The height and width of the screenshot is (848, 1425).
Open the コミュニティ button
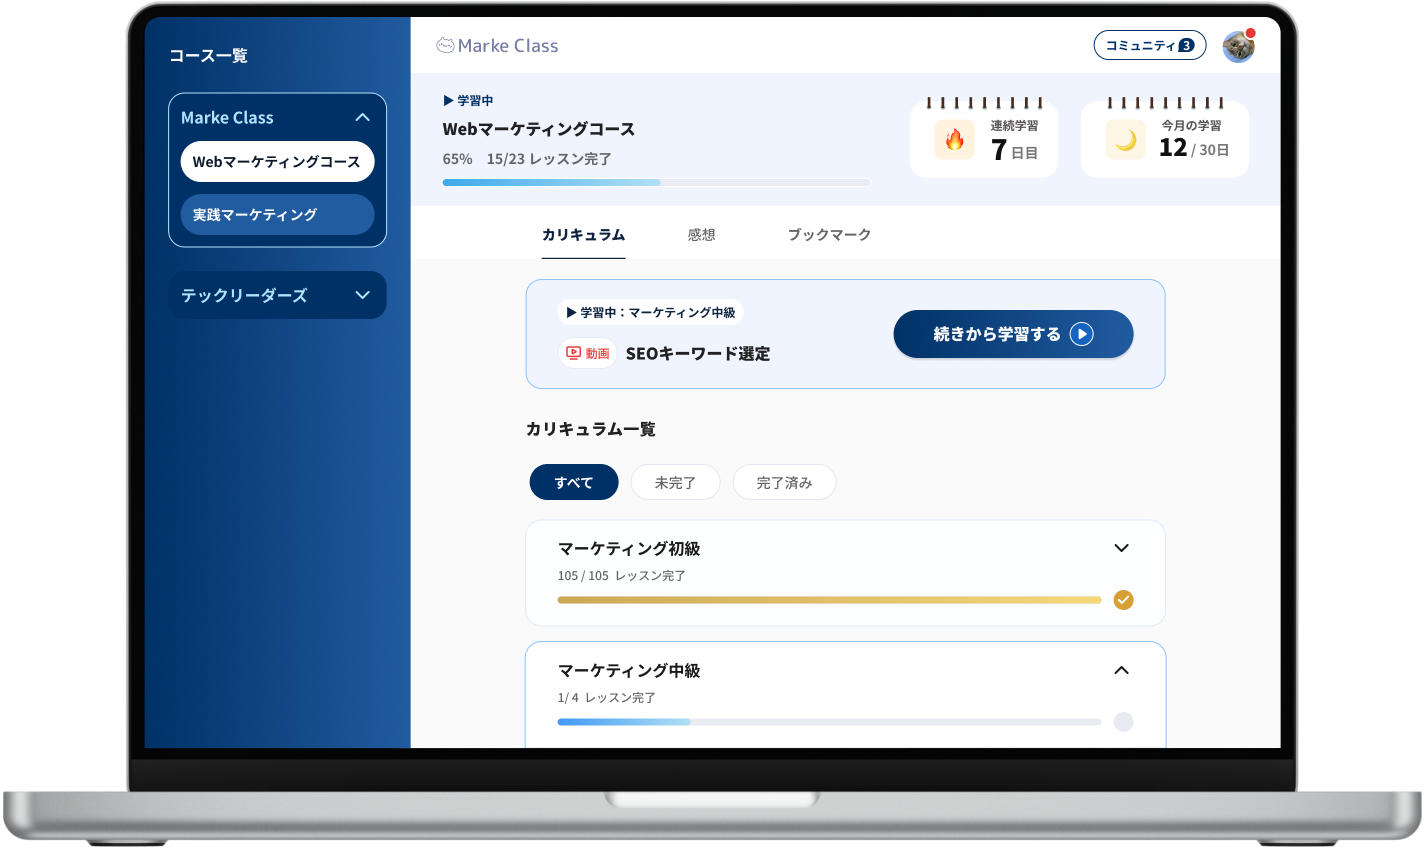tap(1150, 46)
